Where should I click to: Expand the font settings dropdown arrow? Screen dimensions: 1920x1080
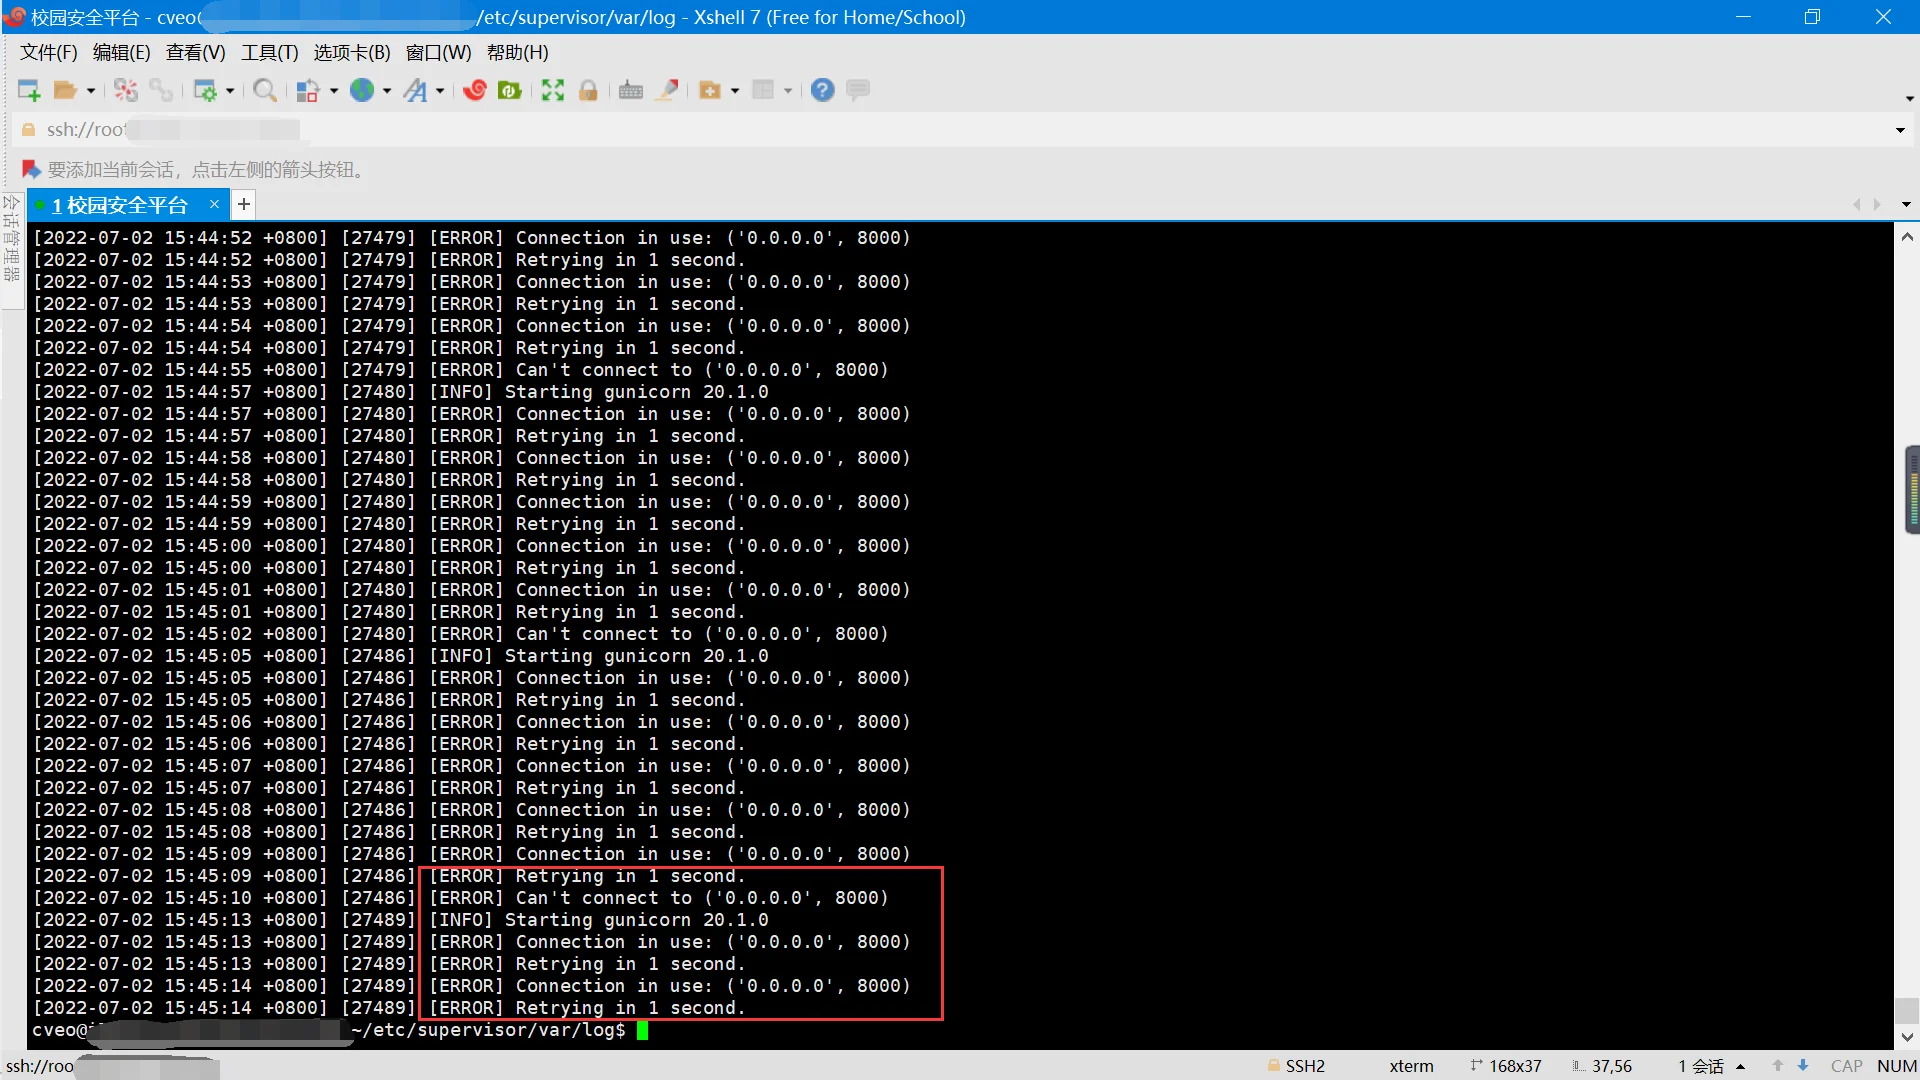coord(440,91)
